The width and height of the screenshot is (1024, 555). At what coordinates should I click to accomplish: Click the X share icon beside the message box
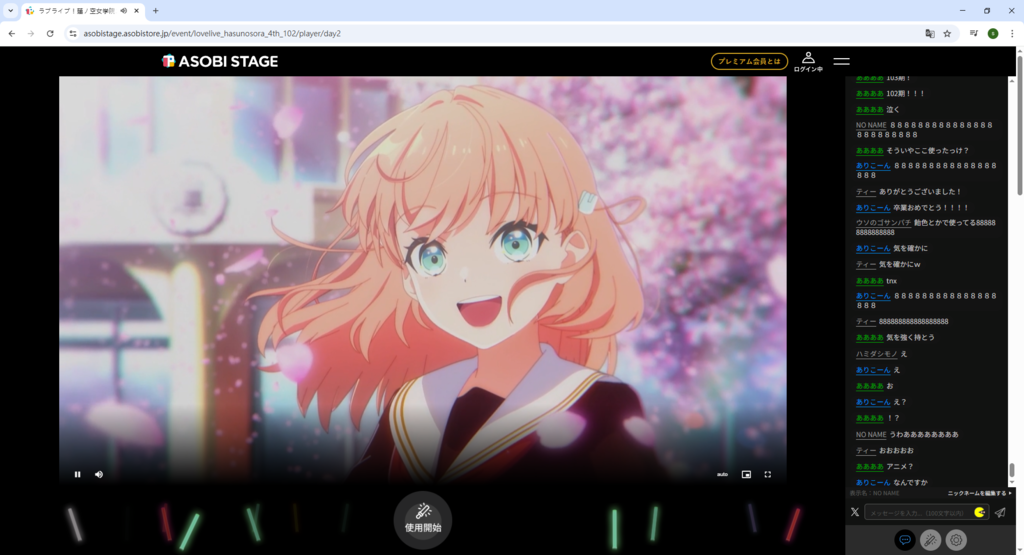854,513
